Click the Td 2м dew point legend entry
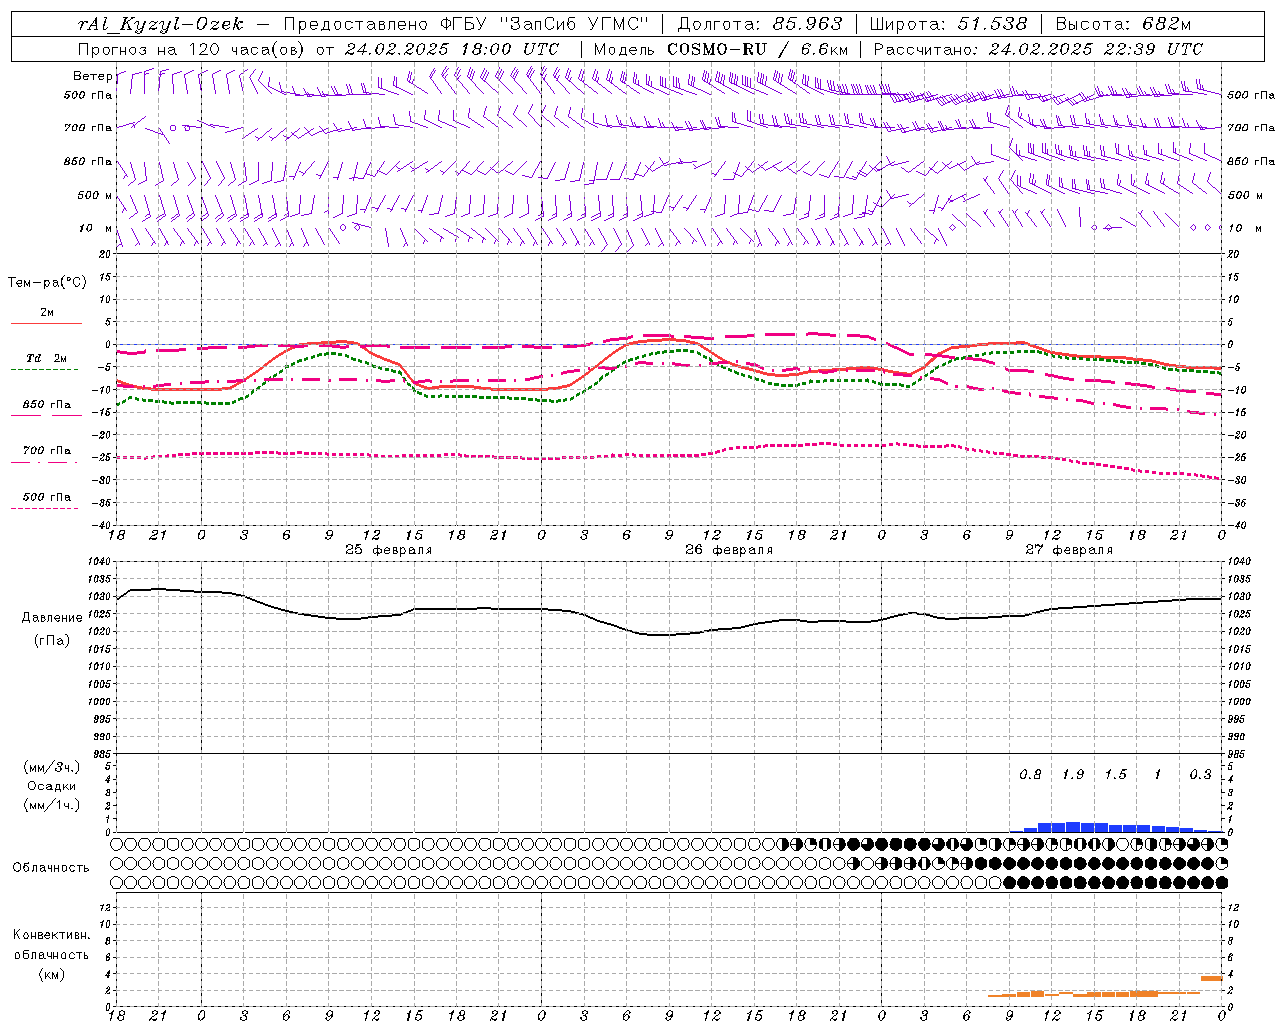 coord(46,358)
